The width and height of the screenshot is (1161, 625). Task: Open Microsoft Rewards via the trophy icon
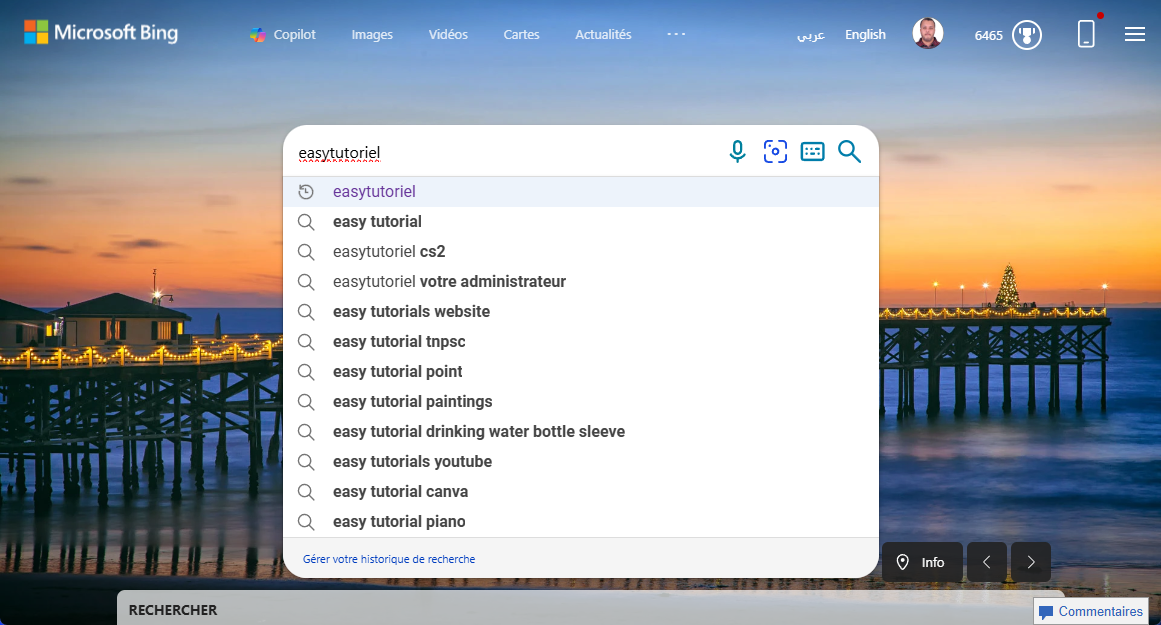tap(1026, 34)
